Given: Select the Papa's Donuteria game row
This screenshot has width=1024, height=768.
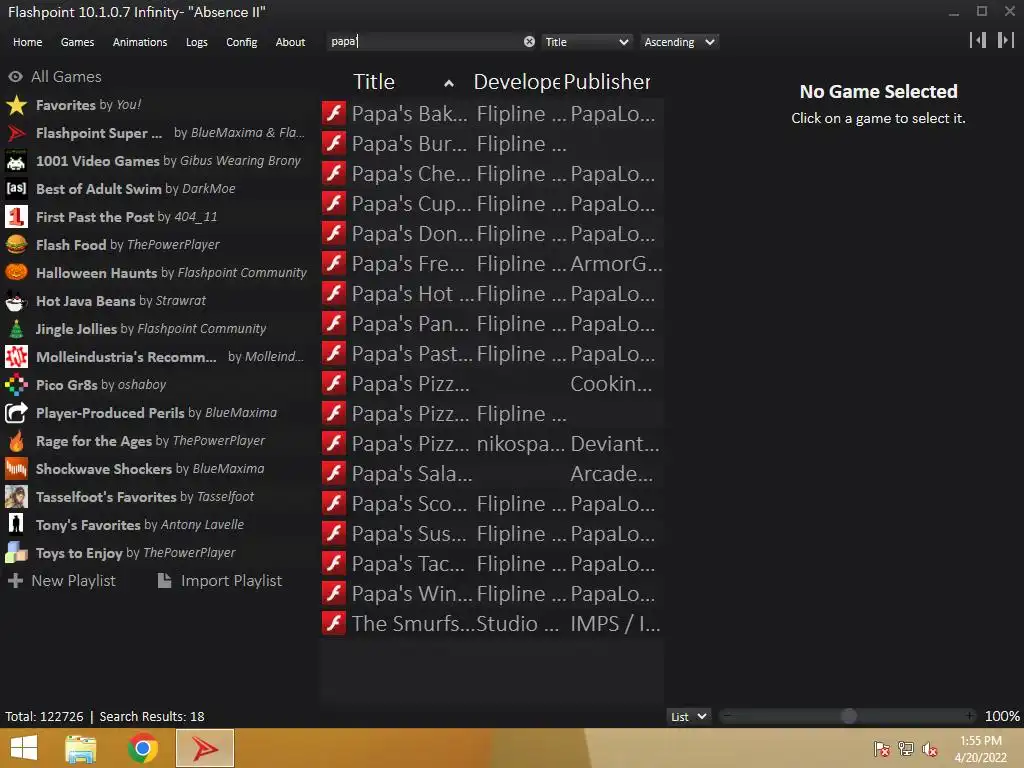Looking at the screenshot, I should pos(492,233).
